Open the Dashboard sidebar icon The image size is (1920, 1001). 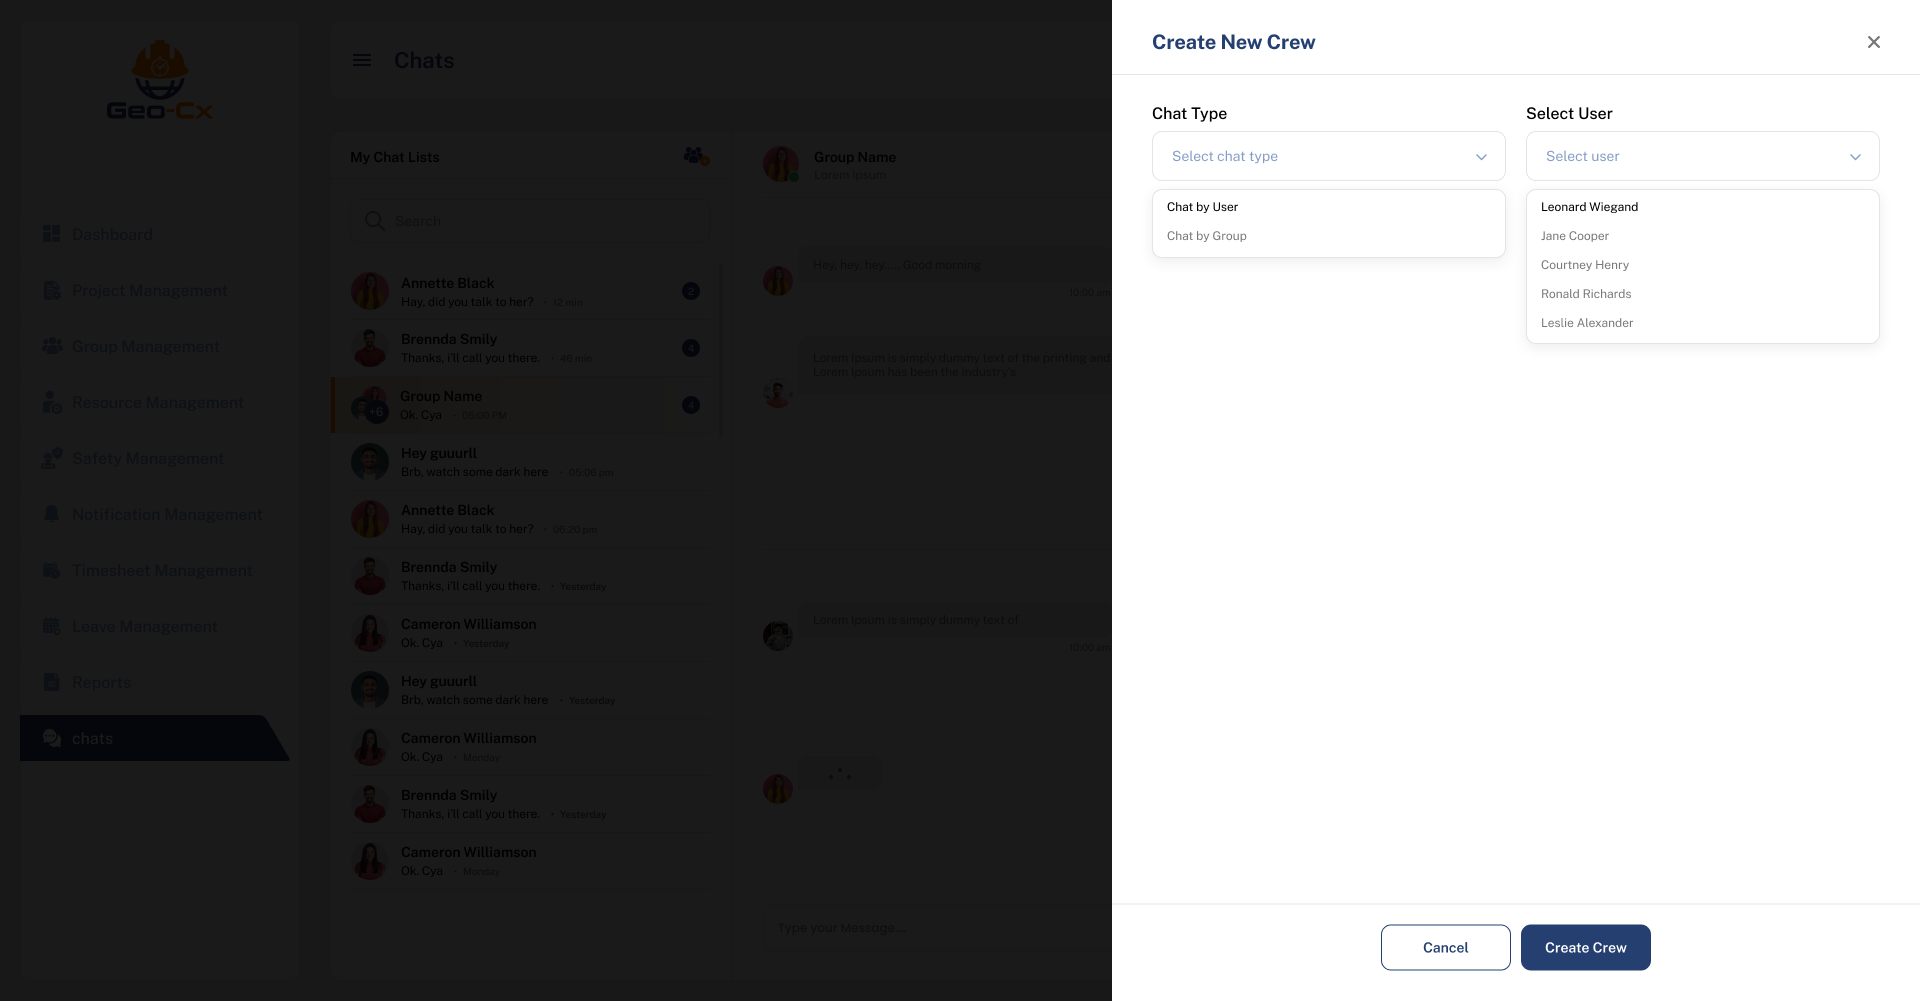coord(52,234)
